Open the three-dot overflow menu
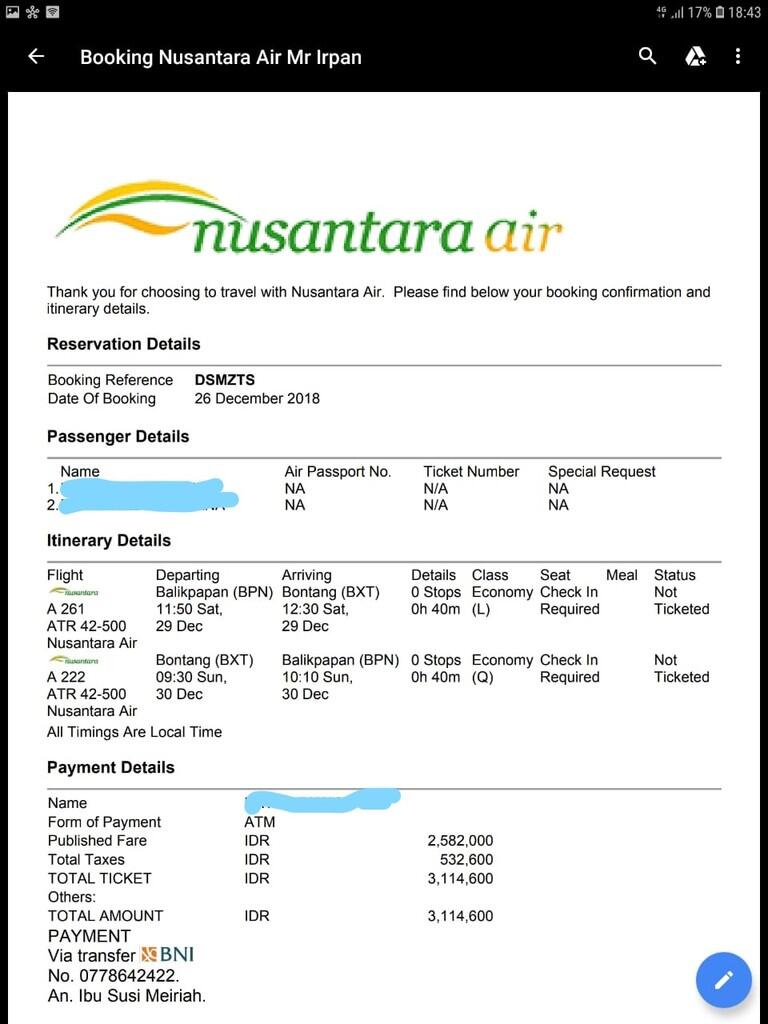The height and width of the screenshot is (1024, 768). [738, 56]
